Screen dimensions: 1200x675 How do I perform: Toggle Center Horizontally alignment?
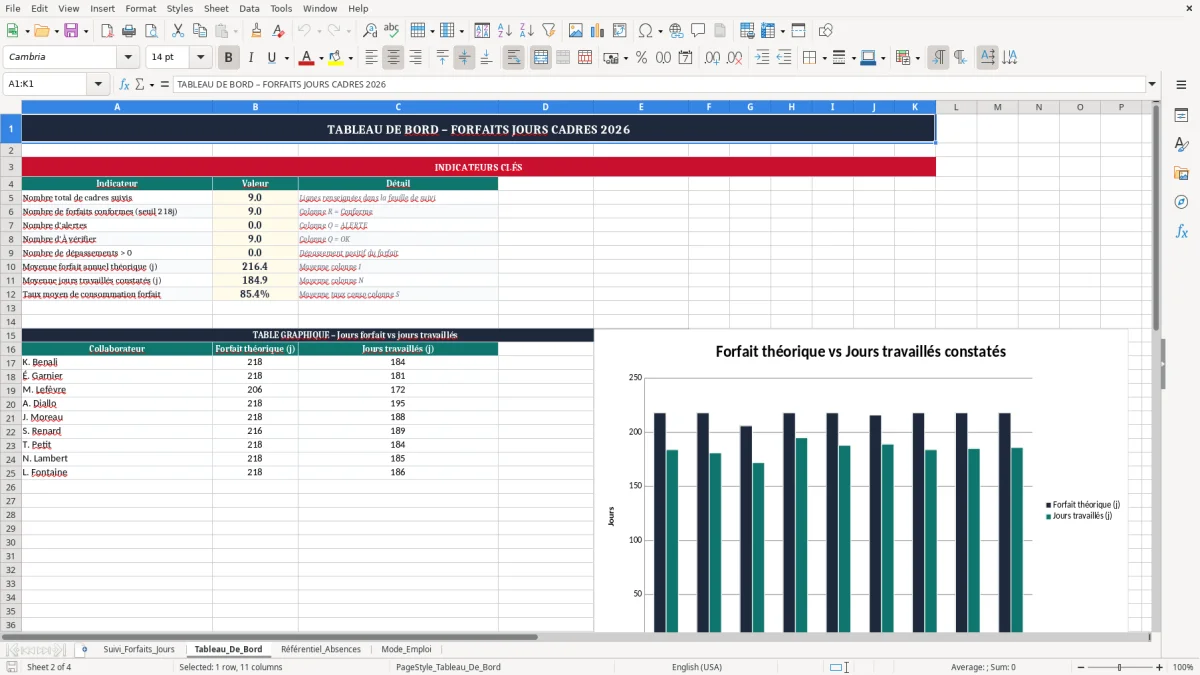point(393,58)
